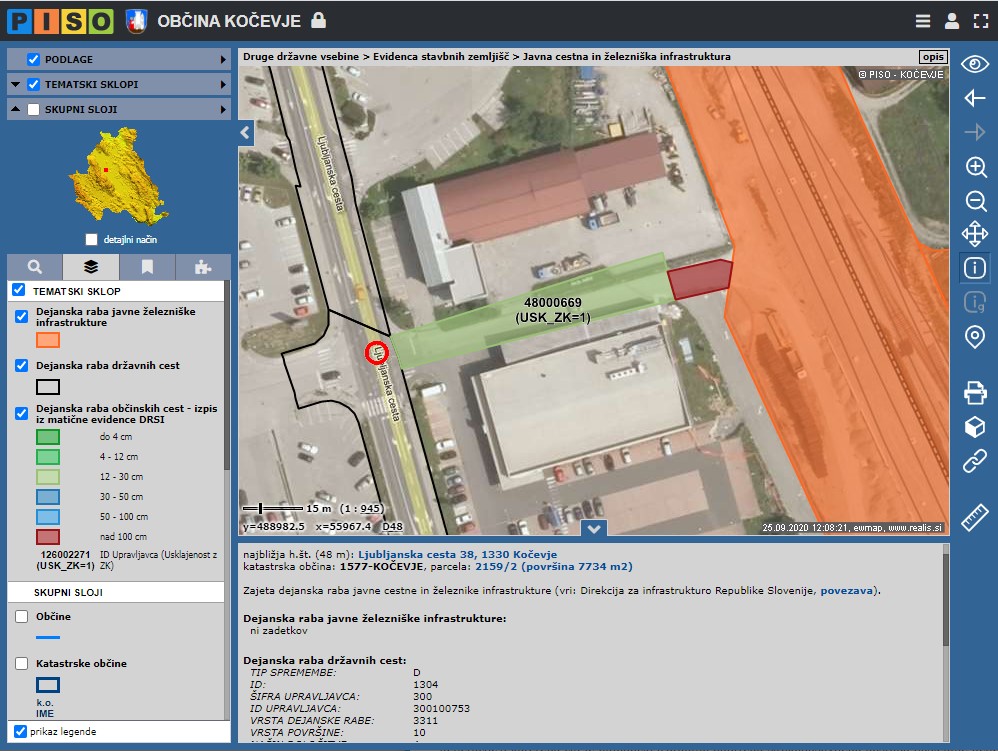Uncheck Dejanska raba državnih cest layer
Screen dimensions: 998x751
(22, 366)
